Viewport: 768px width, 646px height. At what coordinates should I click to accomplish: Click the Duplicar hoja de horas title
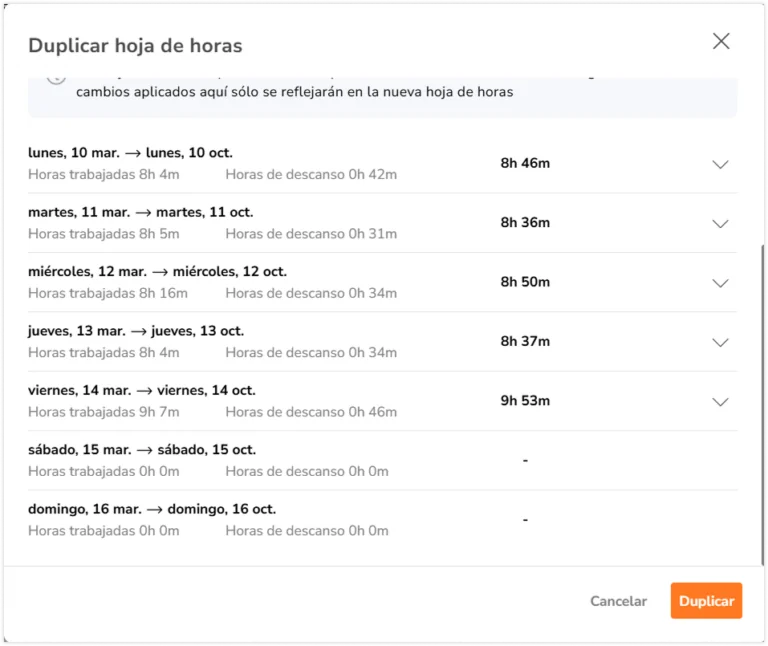tap(135, 46)
